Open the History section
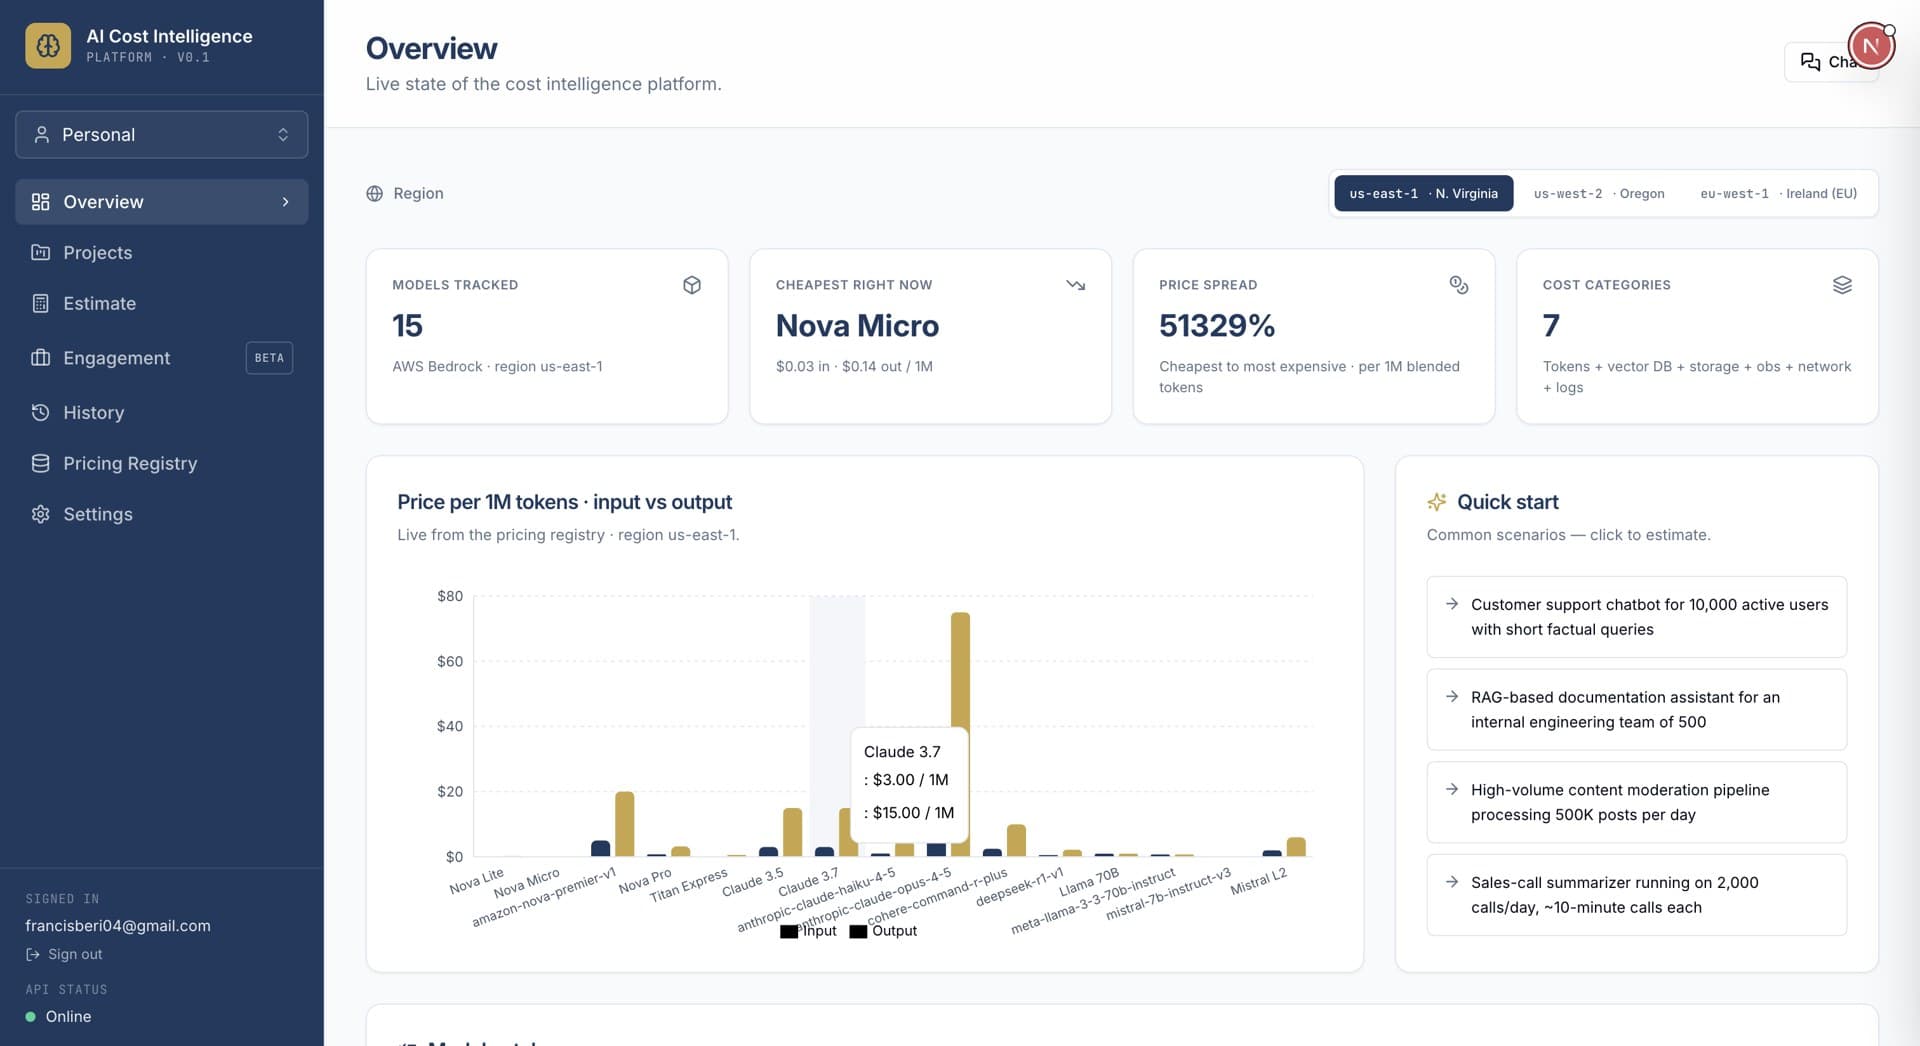The image size is (1920, 1046). coord(161,413)
